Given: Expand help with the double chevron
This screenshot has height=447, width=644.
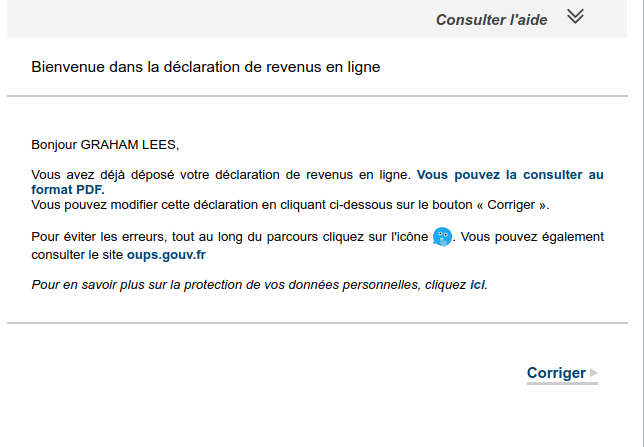Looking at the screenshot, I should [x=574, y=16].
